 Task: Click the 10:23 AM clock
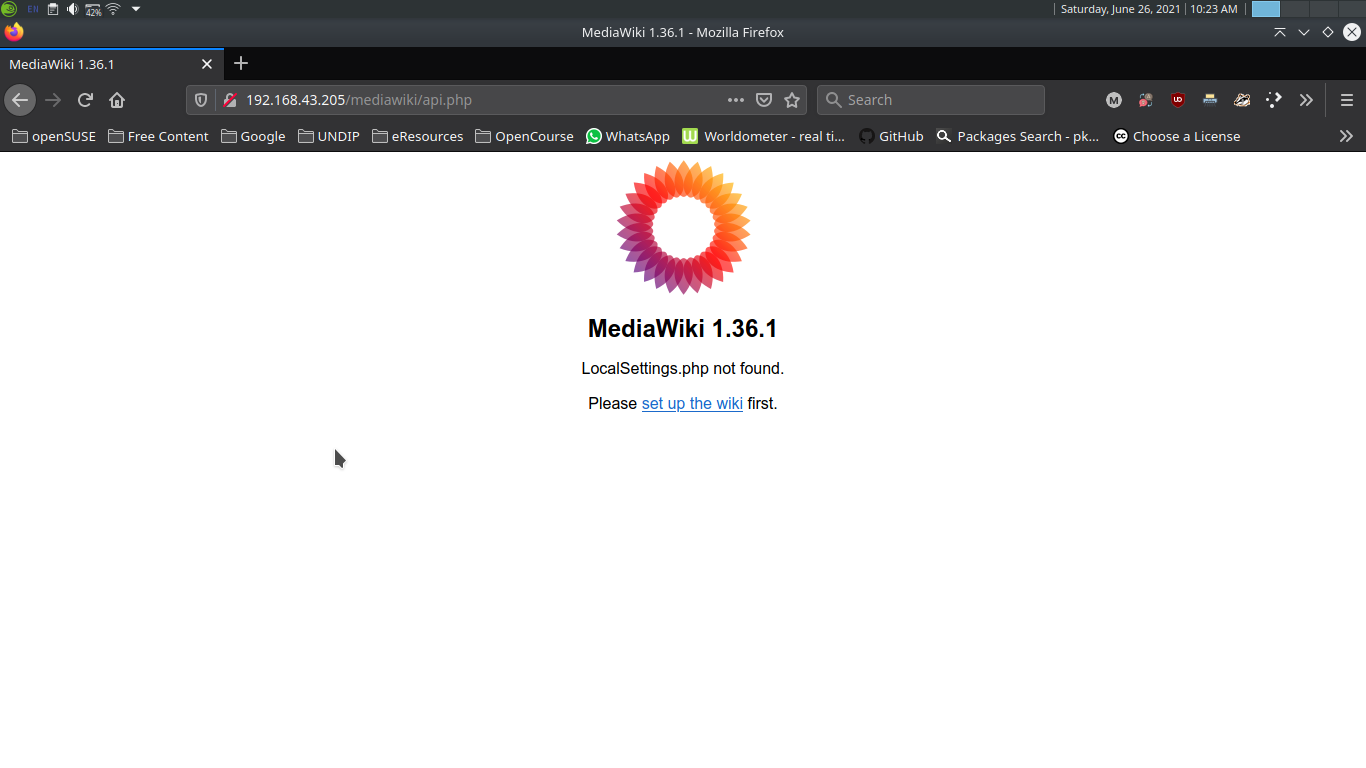[1213, 9]
